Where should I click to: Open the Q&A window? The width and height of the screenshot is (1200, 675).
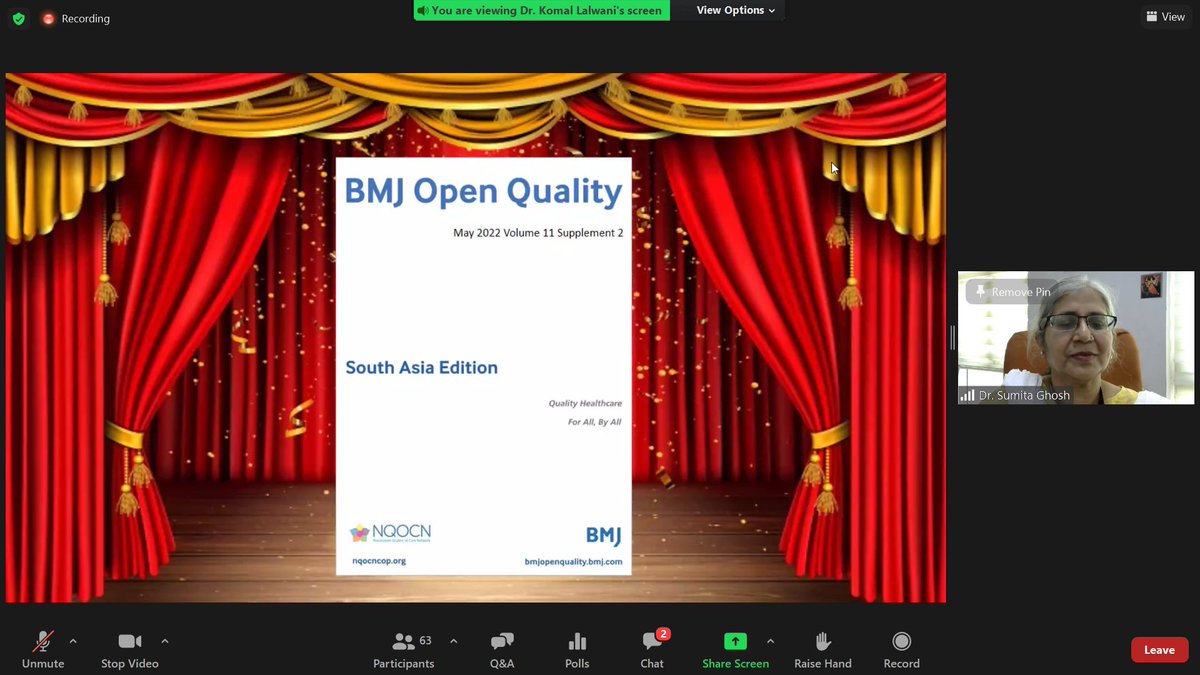502,649
